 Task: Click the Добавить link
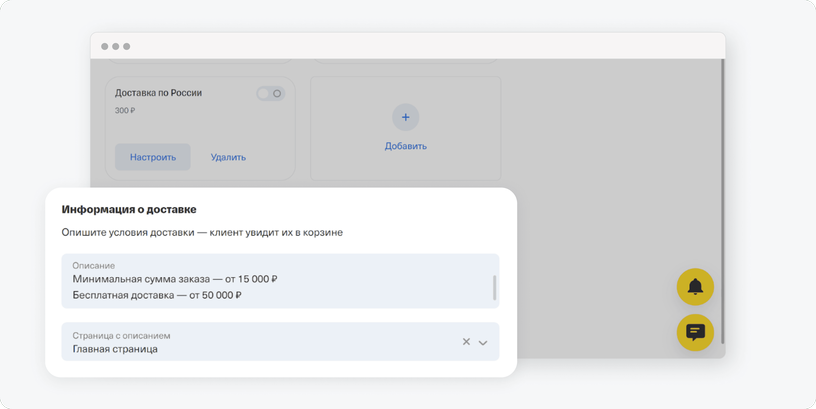[x=406, y=146]
